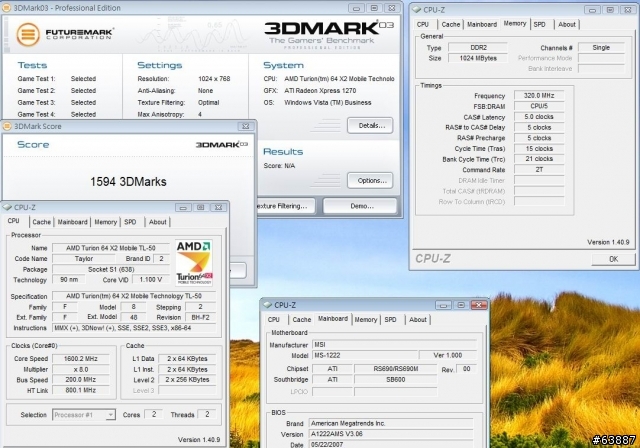Close the 3DMark Score window
Viewport: 640px width, 448px height.
click(x=245, y=126)
